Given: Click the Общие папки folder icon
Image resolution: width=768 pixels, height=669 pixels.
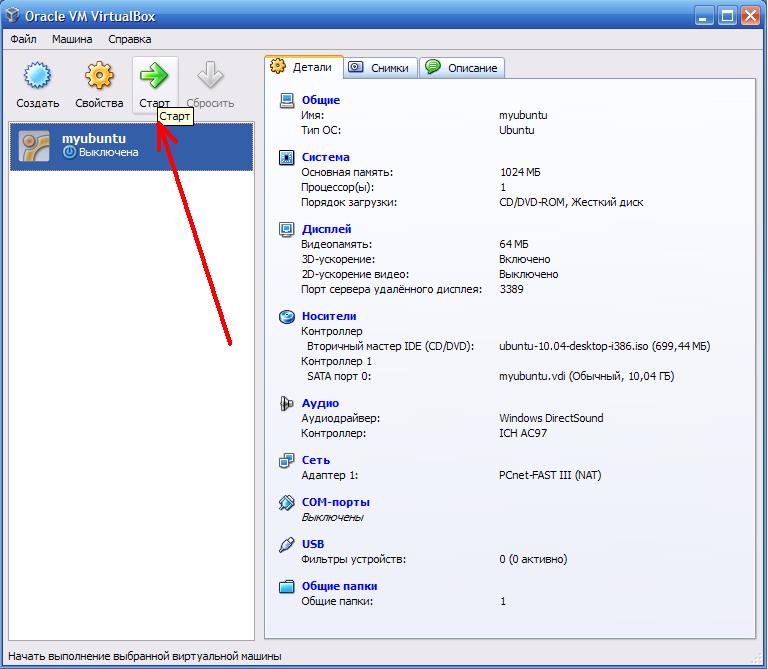Looking at the screenshot, I should [x=287, y=586].
